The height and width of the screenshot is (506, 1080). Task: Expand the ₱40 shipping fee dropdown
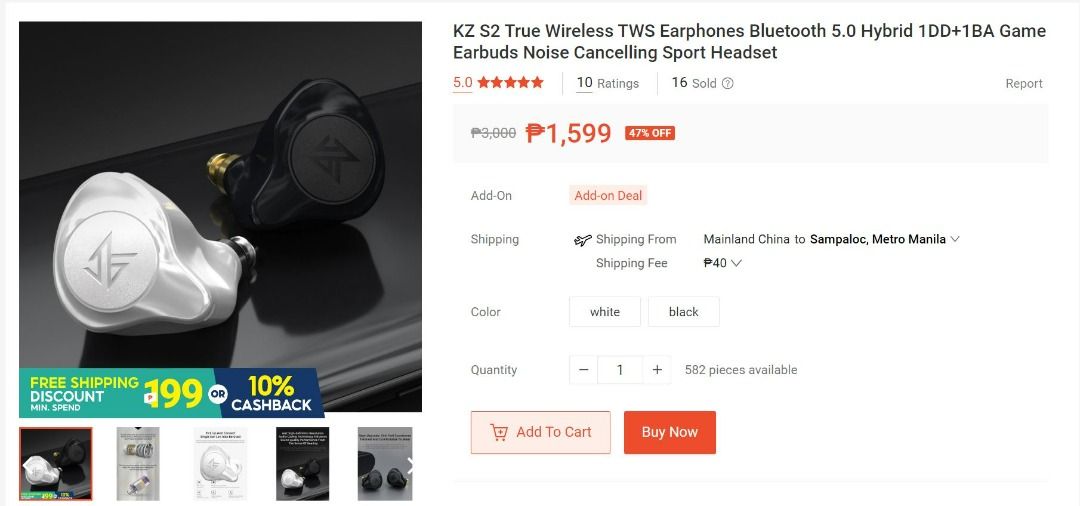pyautogui.click(x=723, y=263)
